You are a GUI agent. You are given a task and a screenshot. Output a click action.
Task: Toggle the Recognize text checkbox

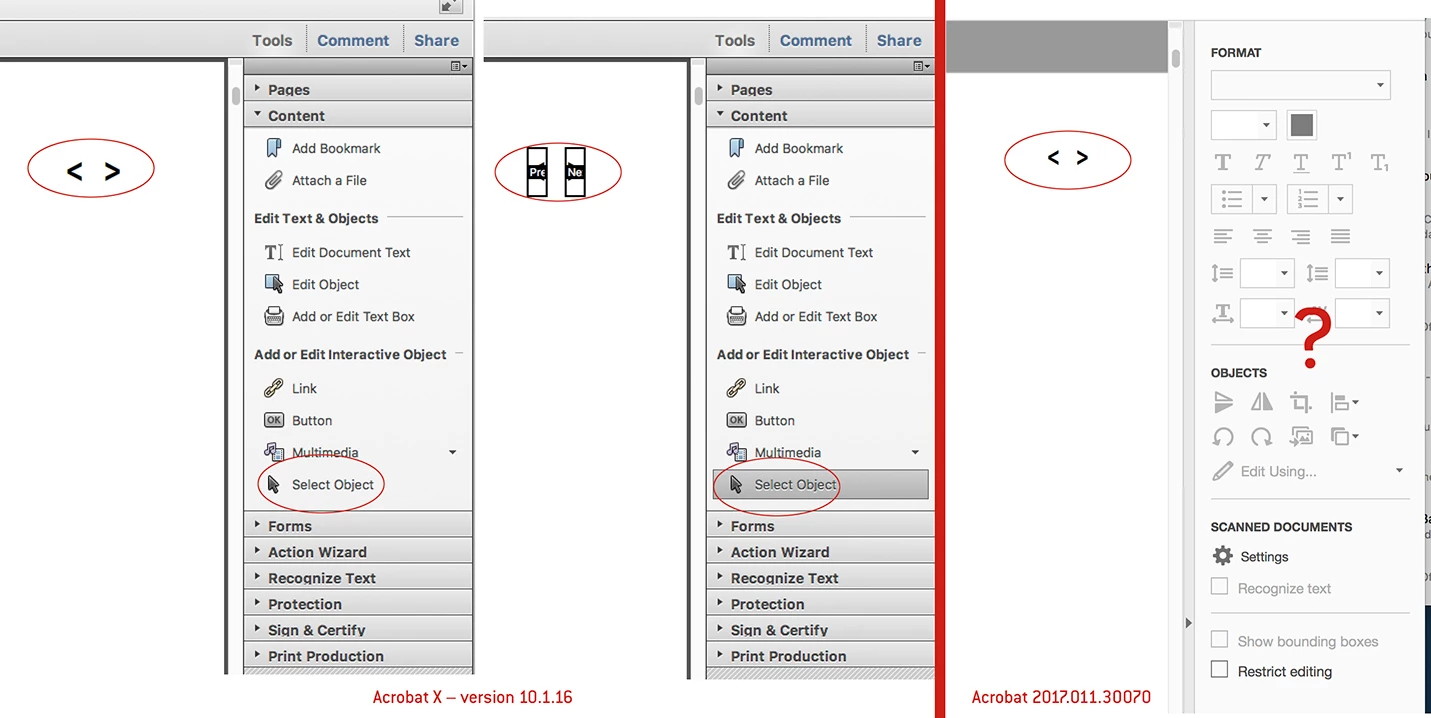(1219, 587)
